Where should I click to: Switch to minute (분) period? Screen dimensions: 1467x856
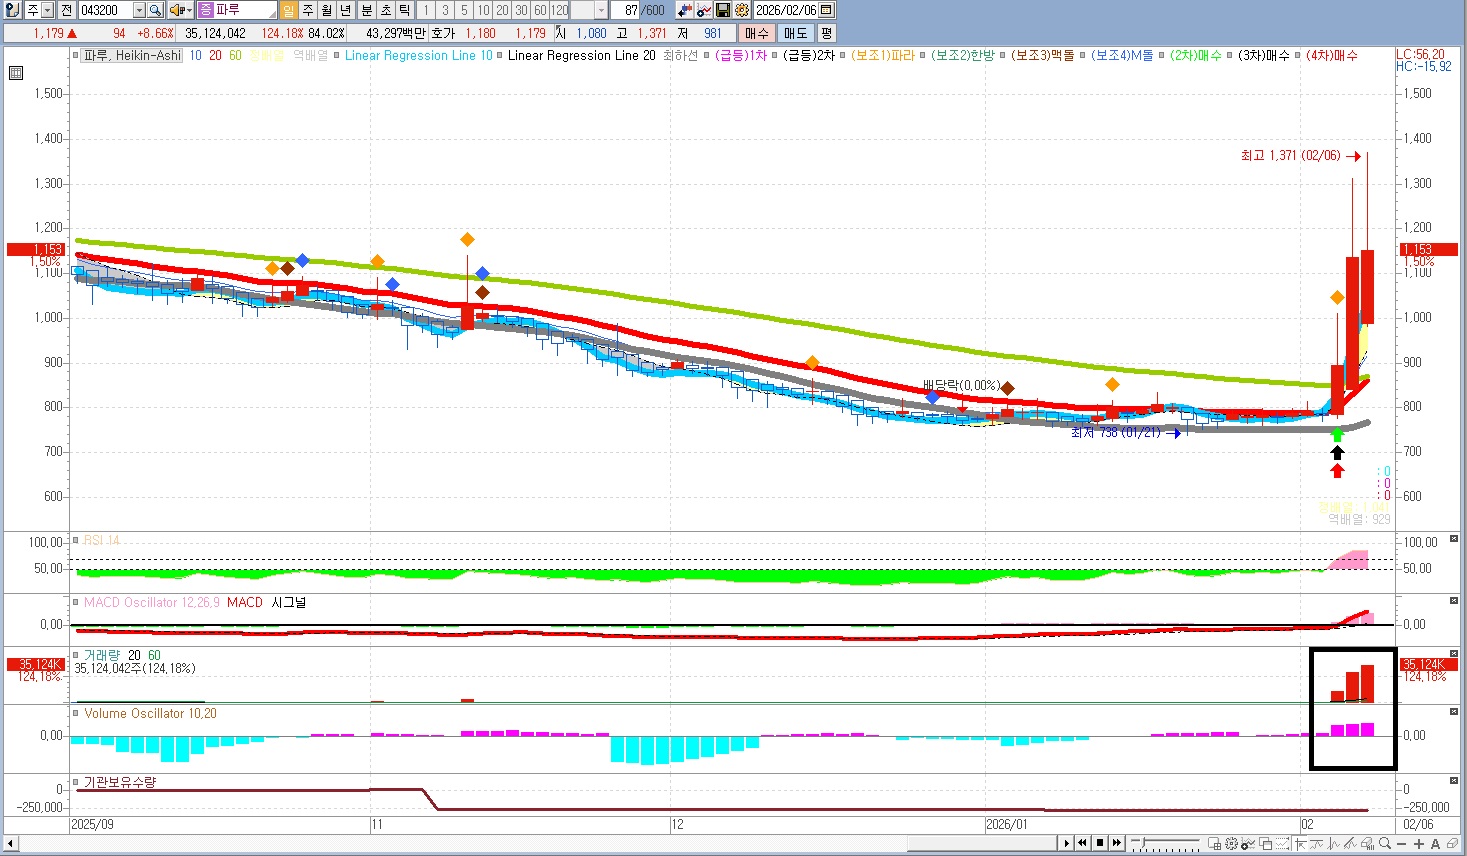pos(367,10)
